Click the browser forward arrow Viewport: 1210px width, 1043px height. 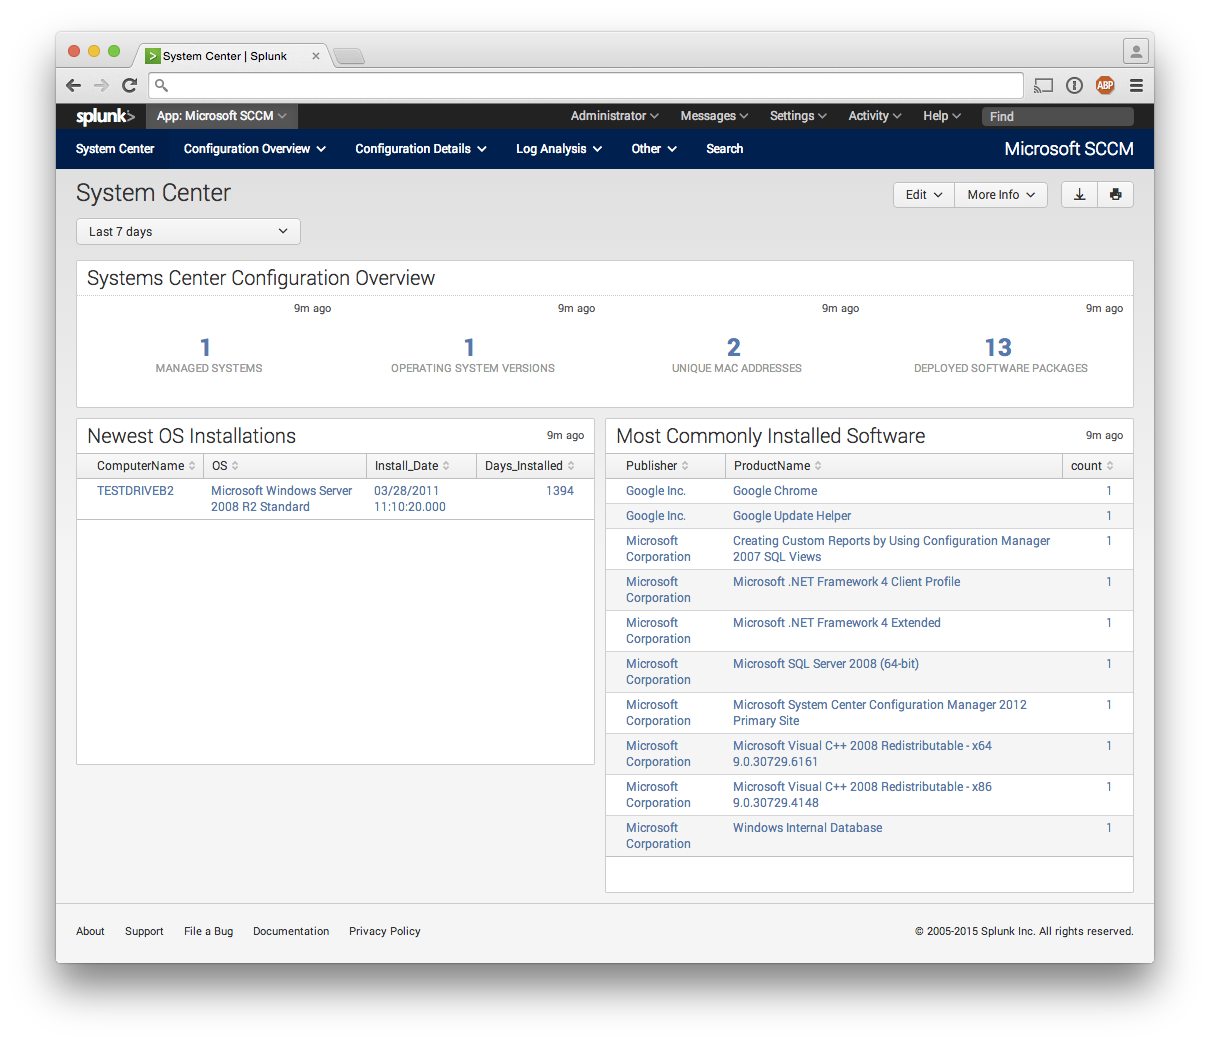click(101, 85)
